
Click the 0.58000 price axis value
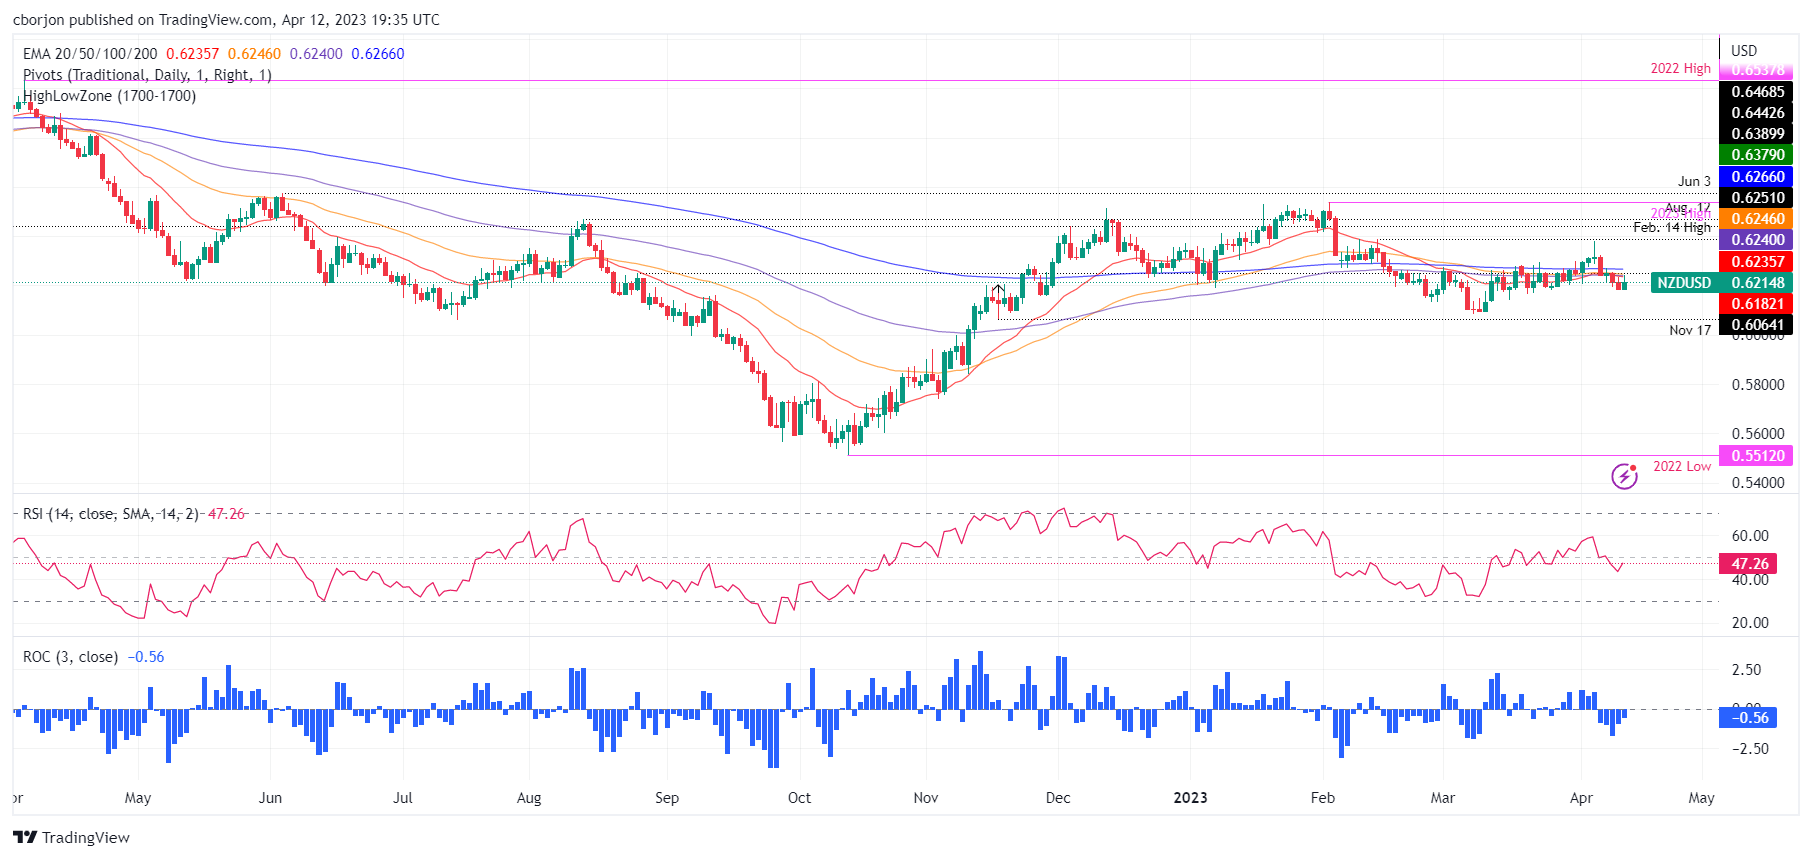coord(1758,385)
